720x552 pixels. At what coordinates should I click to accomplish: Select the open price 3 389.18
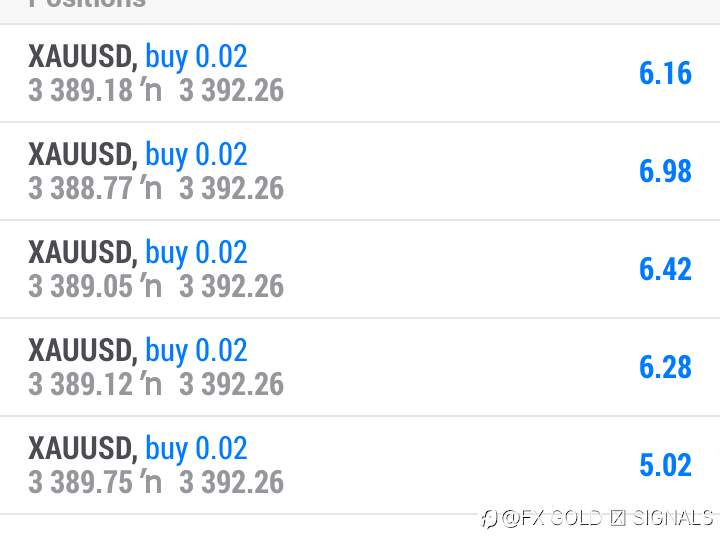[81, 90]
